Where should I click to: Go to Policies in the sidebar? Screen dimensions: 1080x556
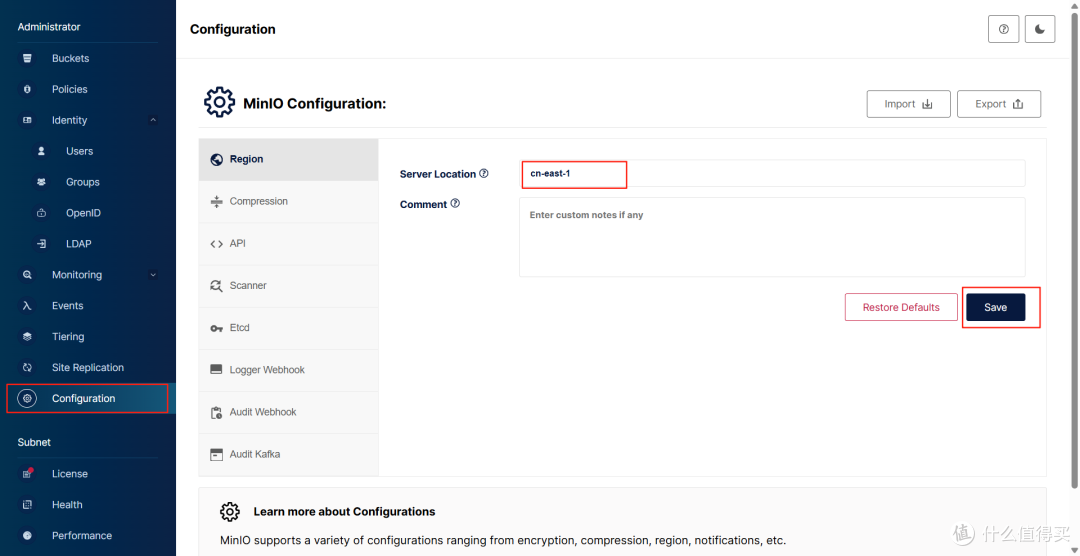click(70, 90)
